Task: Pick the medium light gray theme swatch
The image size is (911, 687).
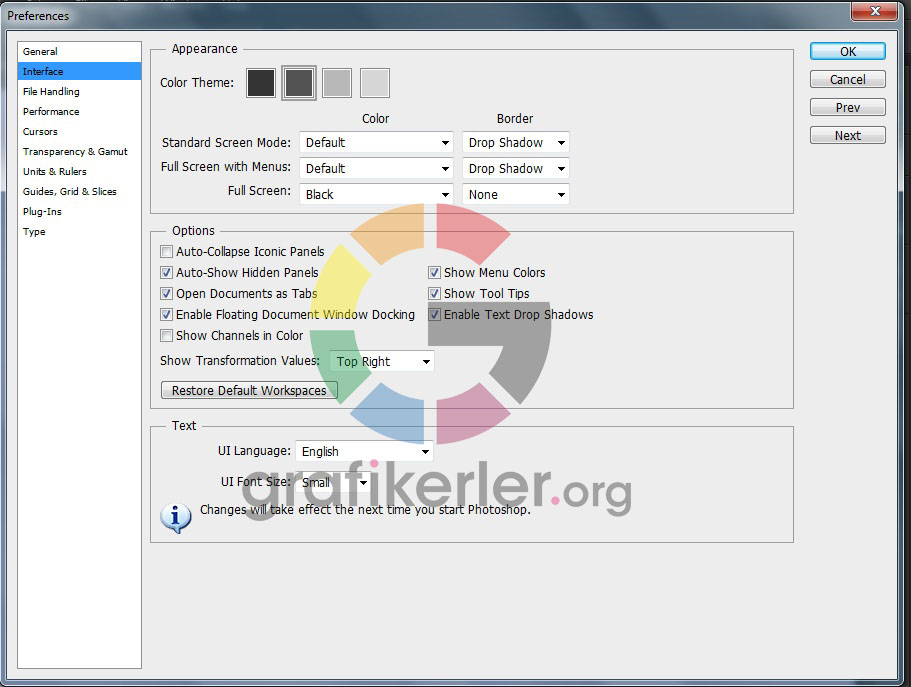Action: [x=337, y=83]
